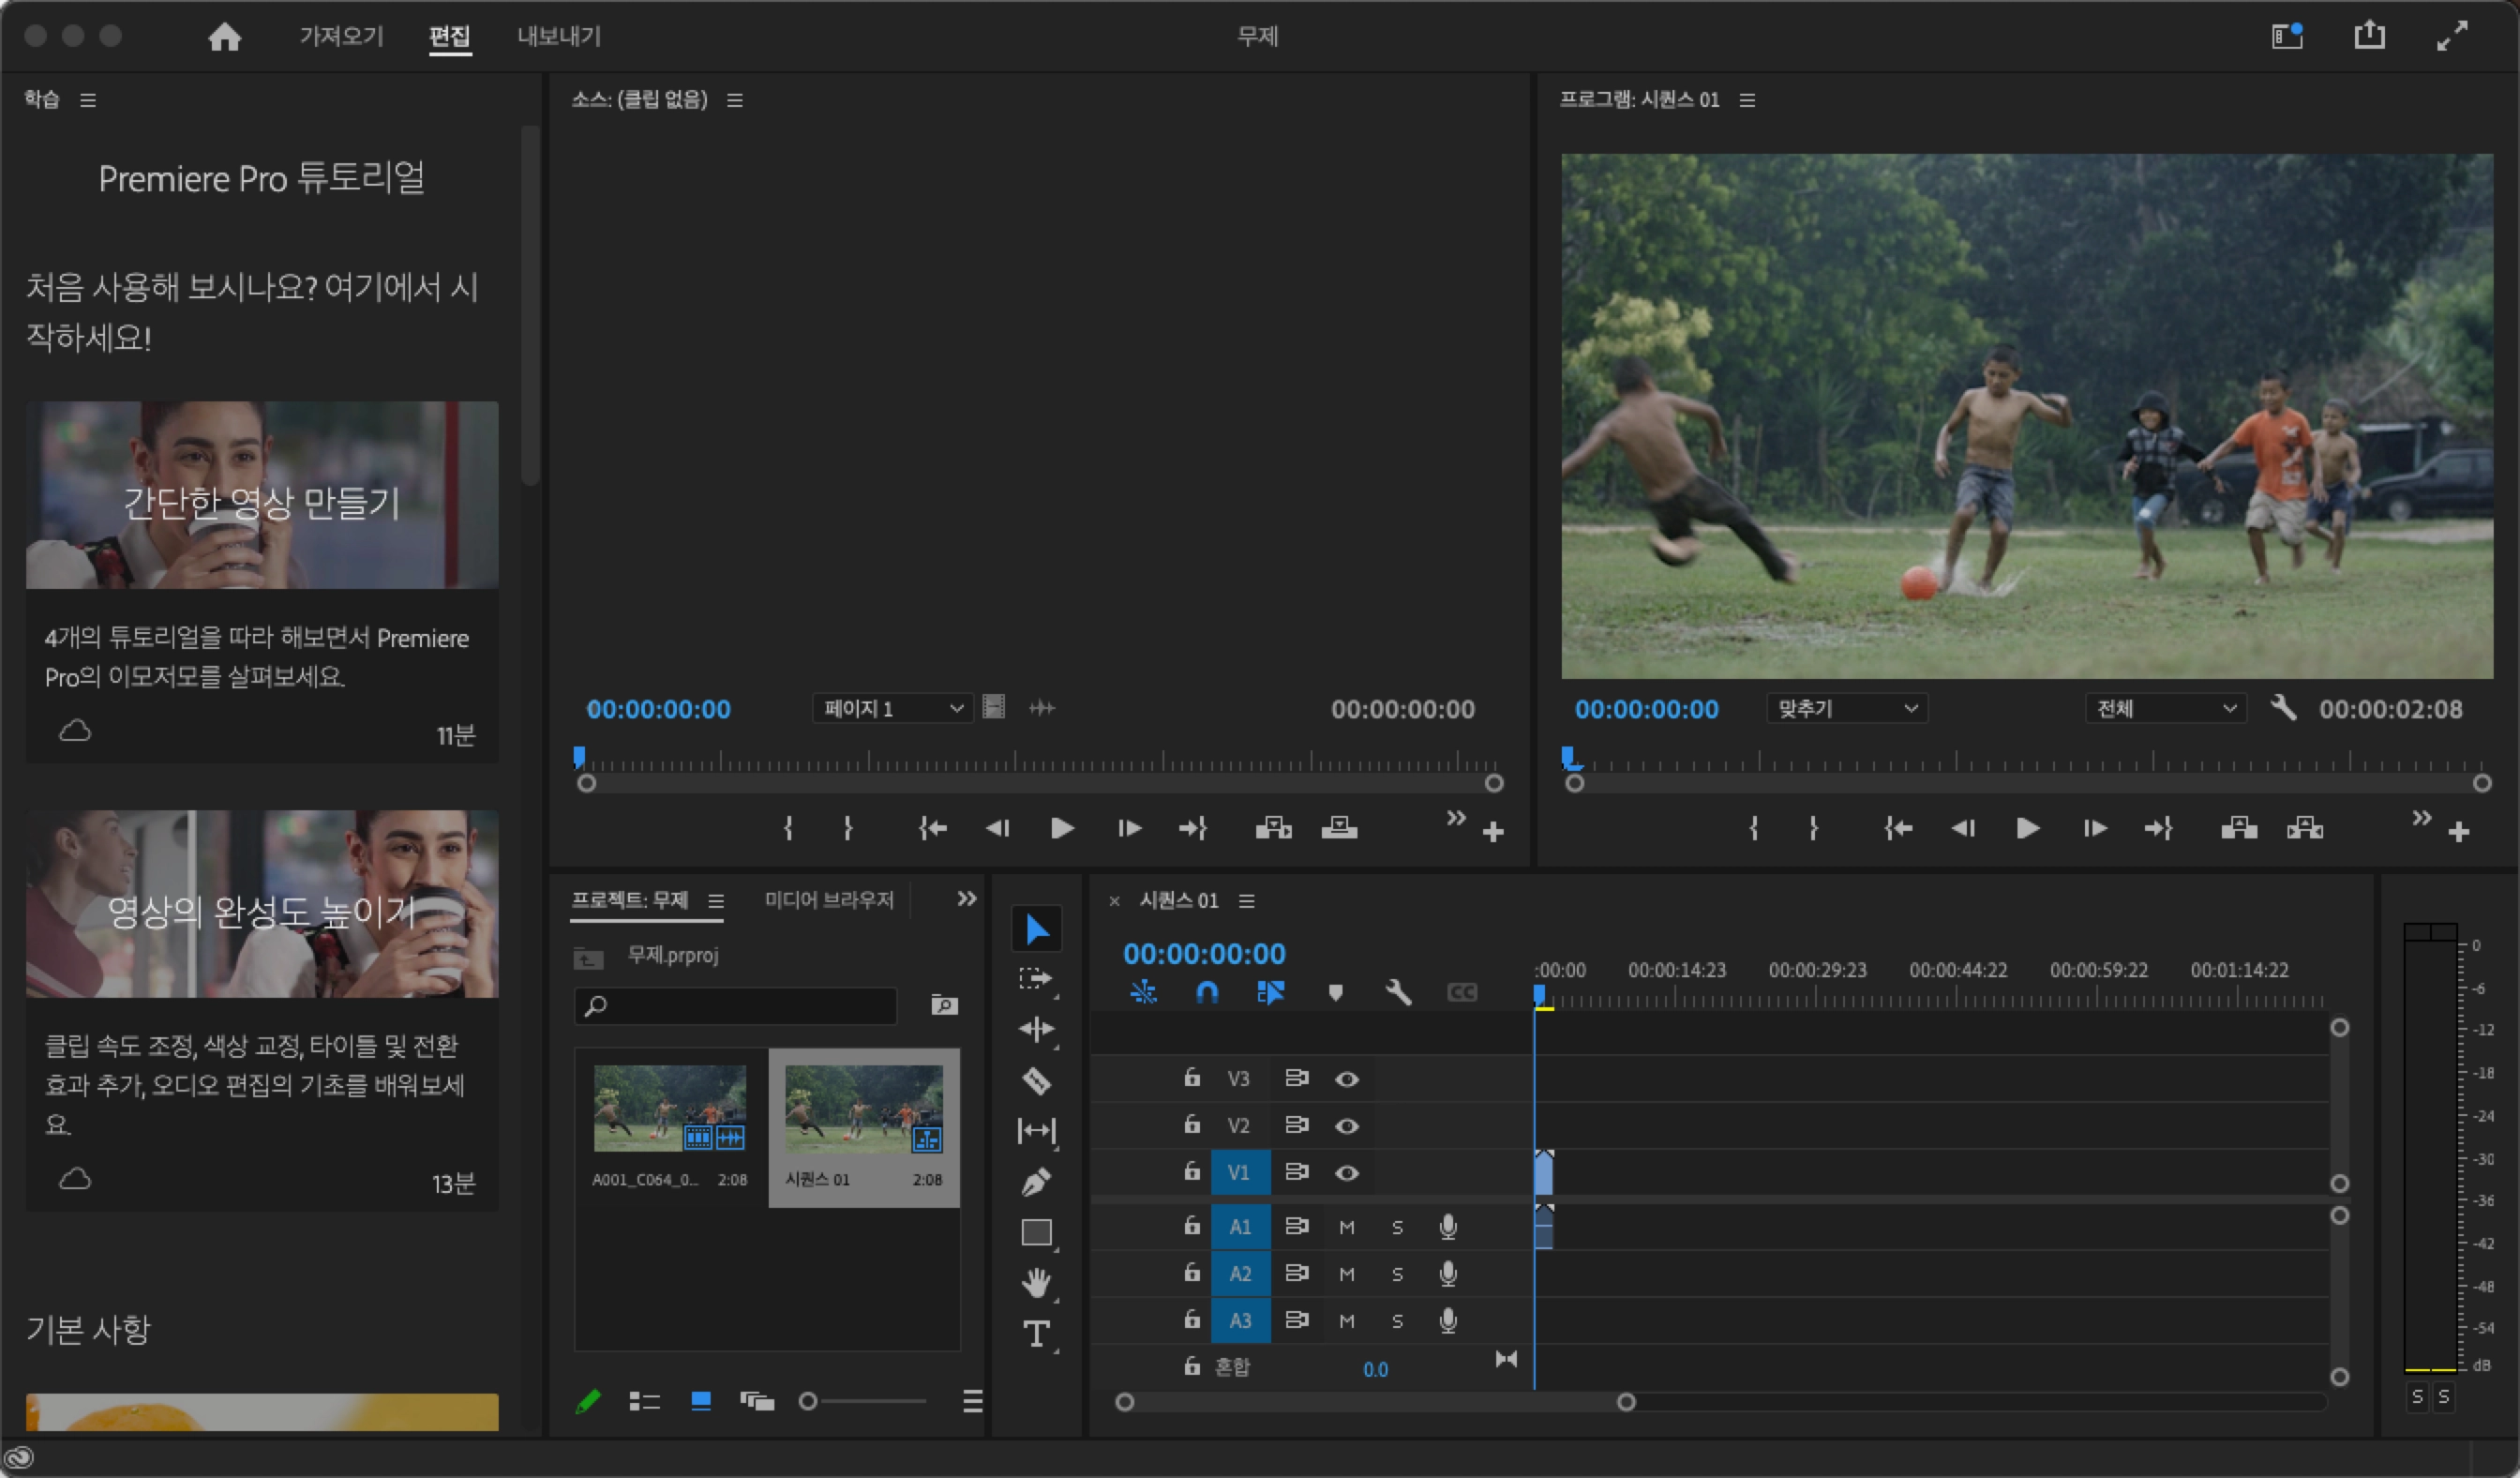Switch to the 내보내기 tab

pyautogui.click(x=558, y=37)
